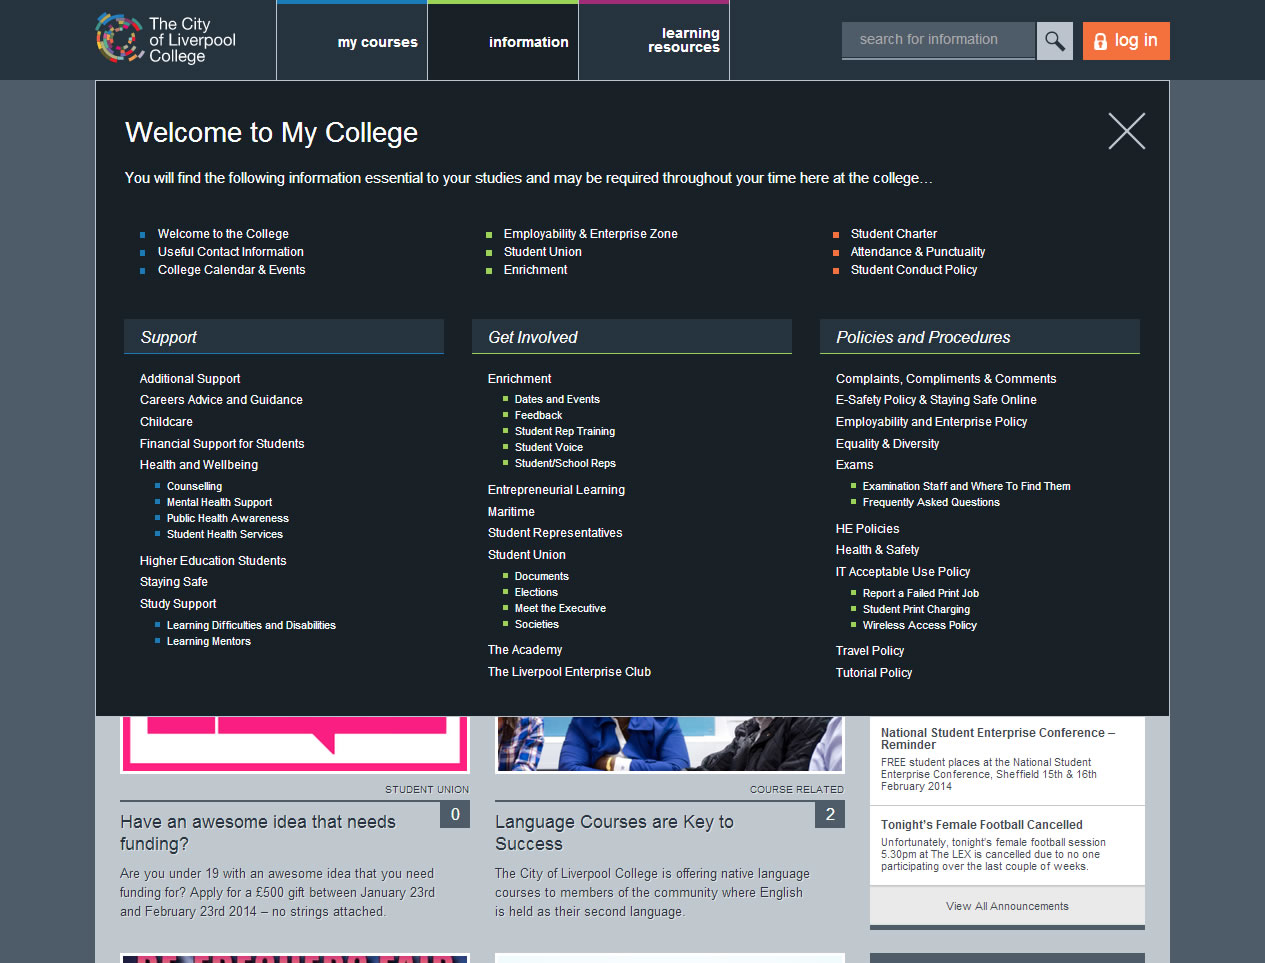The height and width of the screenshot is (963, 1265).
Task: Open Wireless Access Policy sub-link
Action: pyautogui.click(x=920, y=626)
